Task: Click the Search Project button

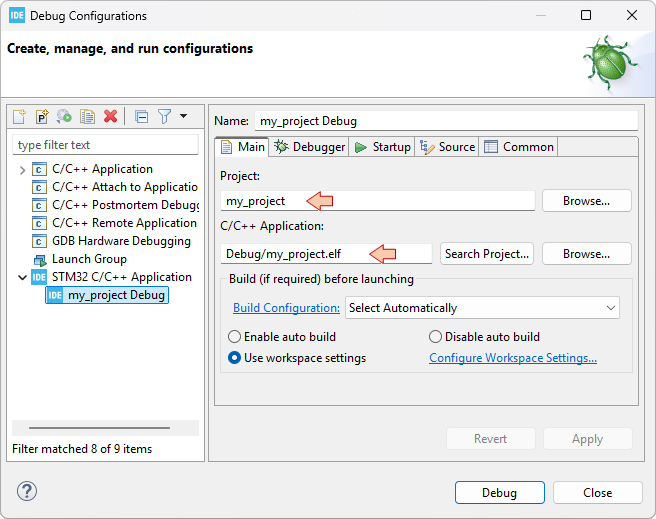Action: click(x=487, y=254)
